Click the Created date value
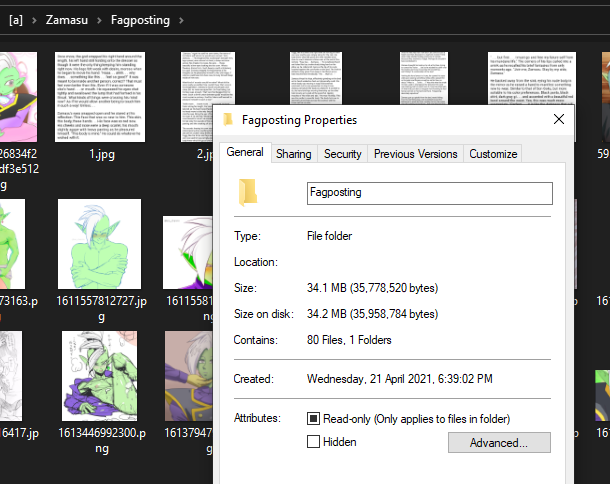 [400, 379]
